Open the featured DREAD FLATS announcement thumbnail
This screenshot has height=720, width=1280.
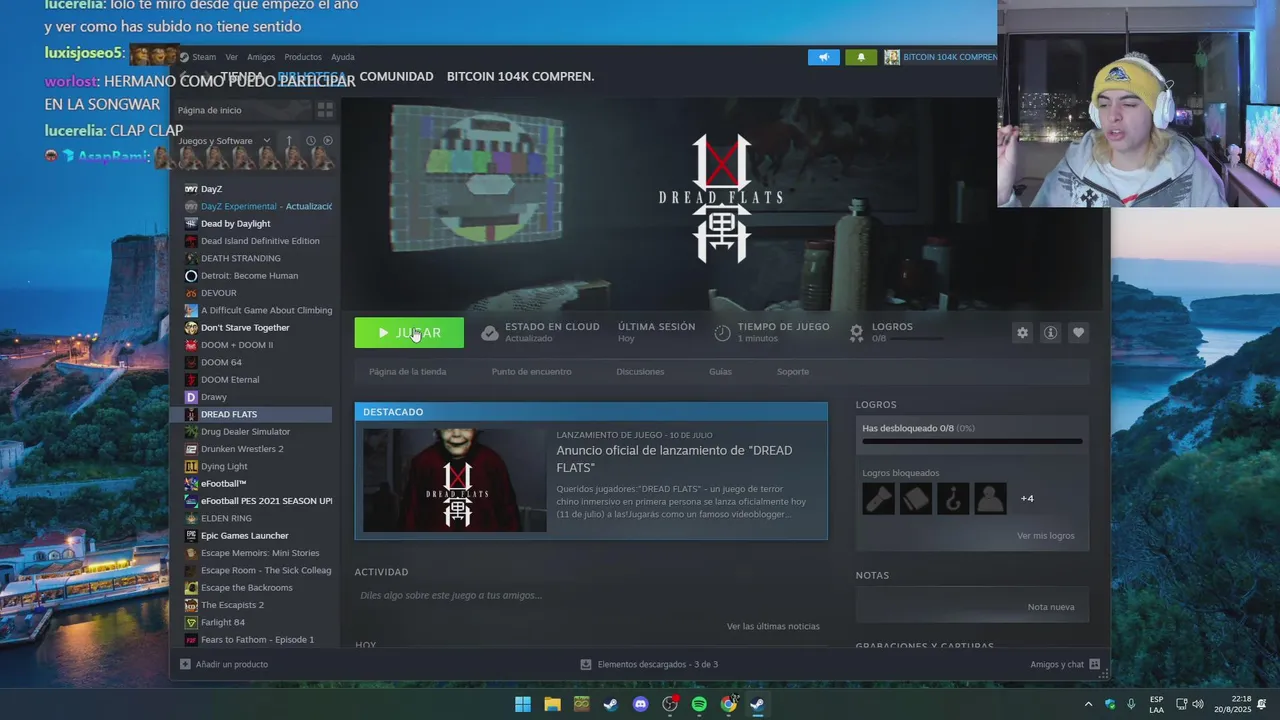click(454, 480)
